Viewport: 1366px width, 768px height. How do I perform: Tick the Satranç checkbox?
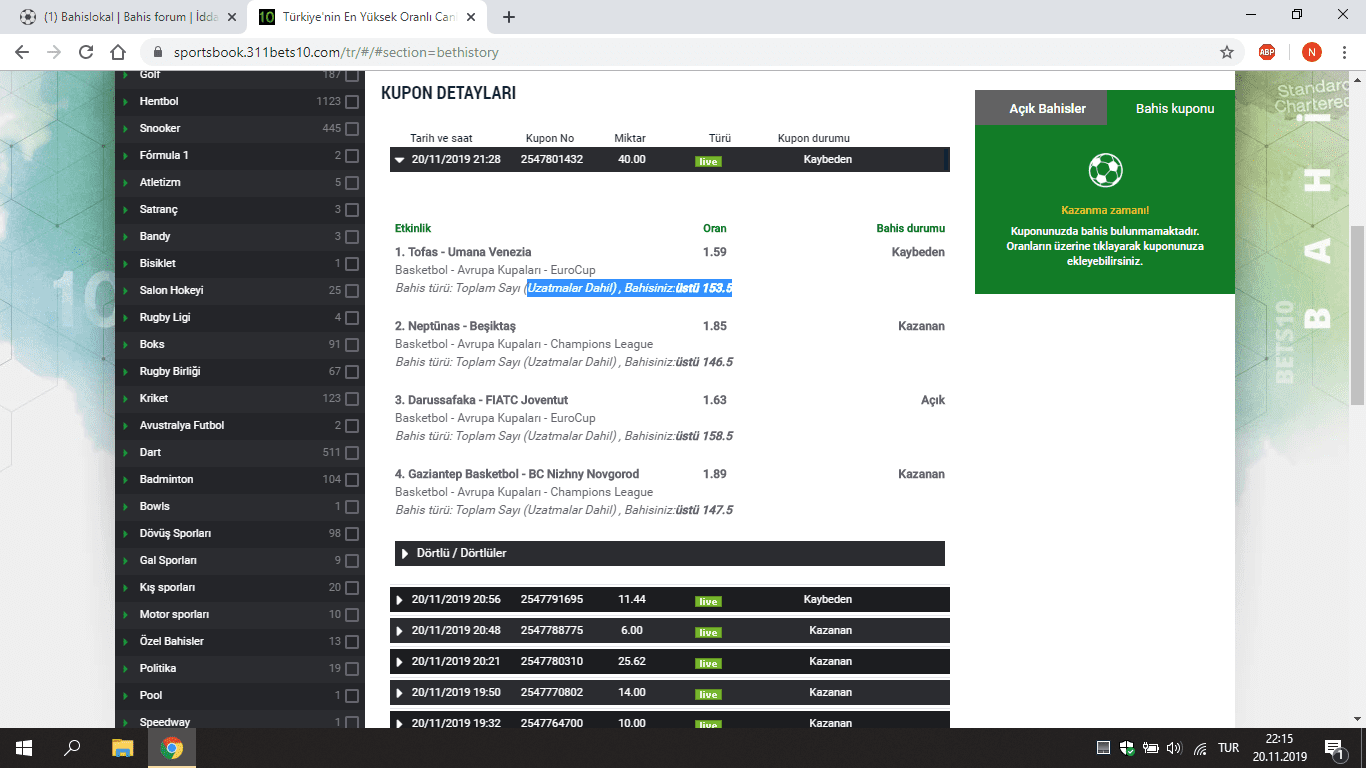(352, 210)
